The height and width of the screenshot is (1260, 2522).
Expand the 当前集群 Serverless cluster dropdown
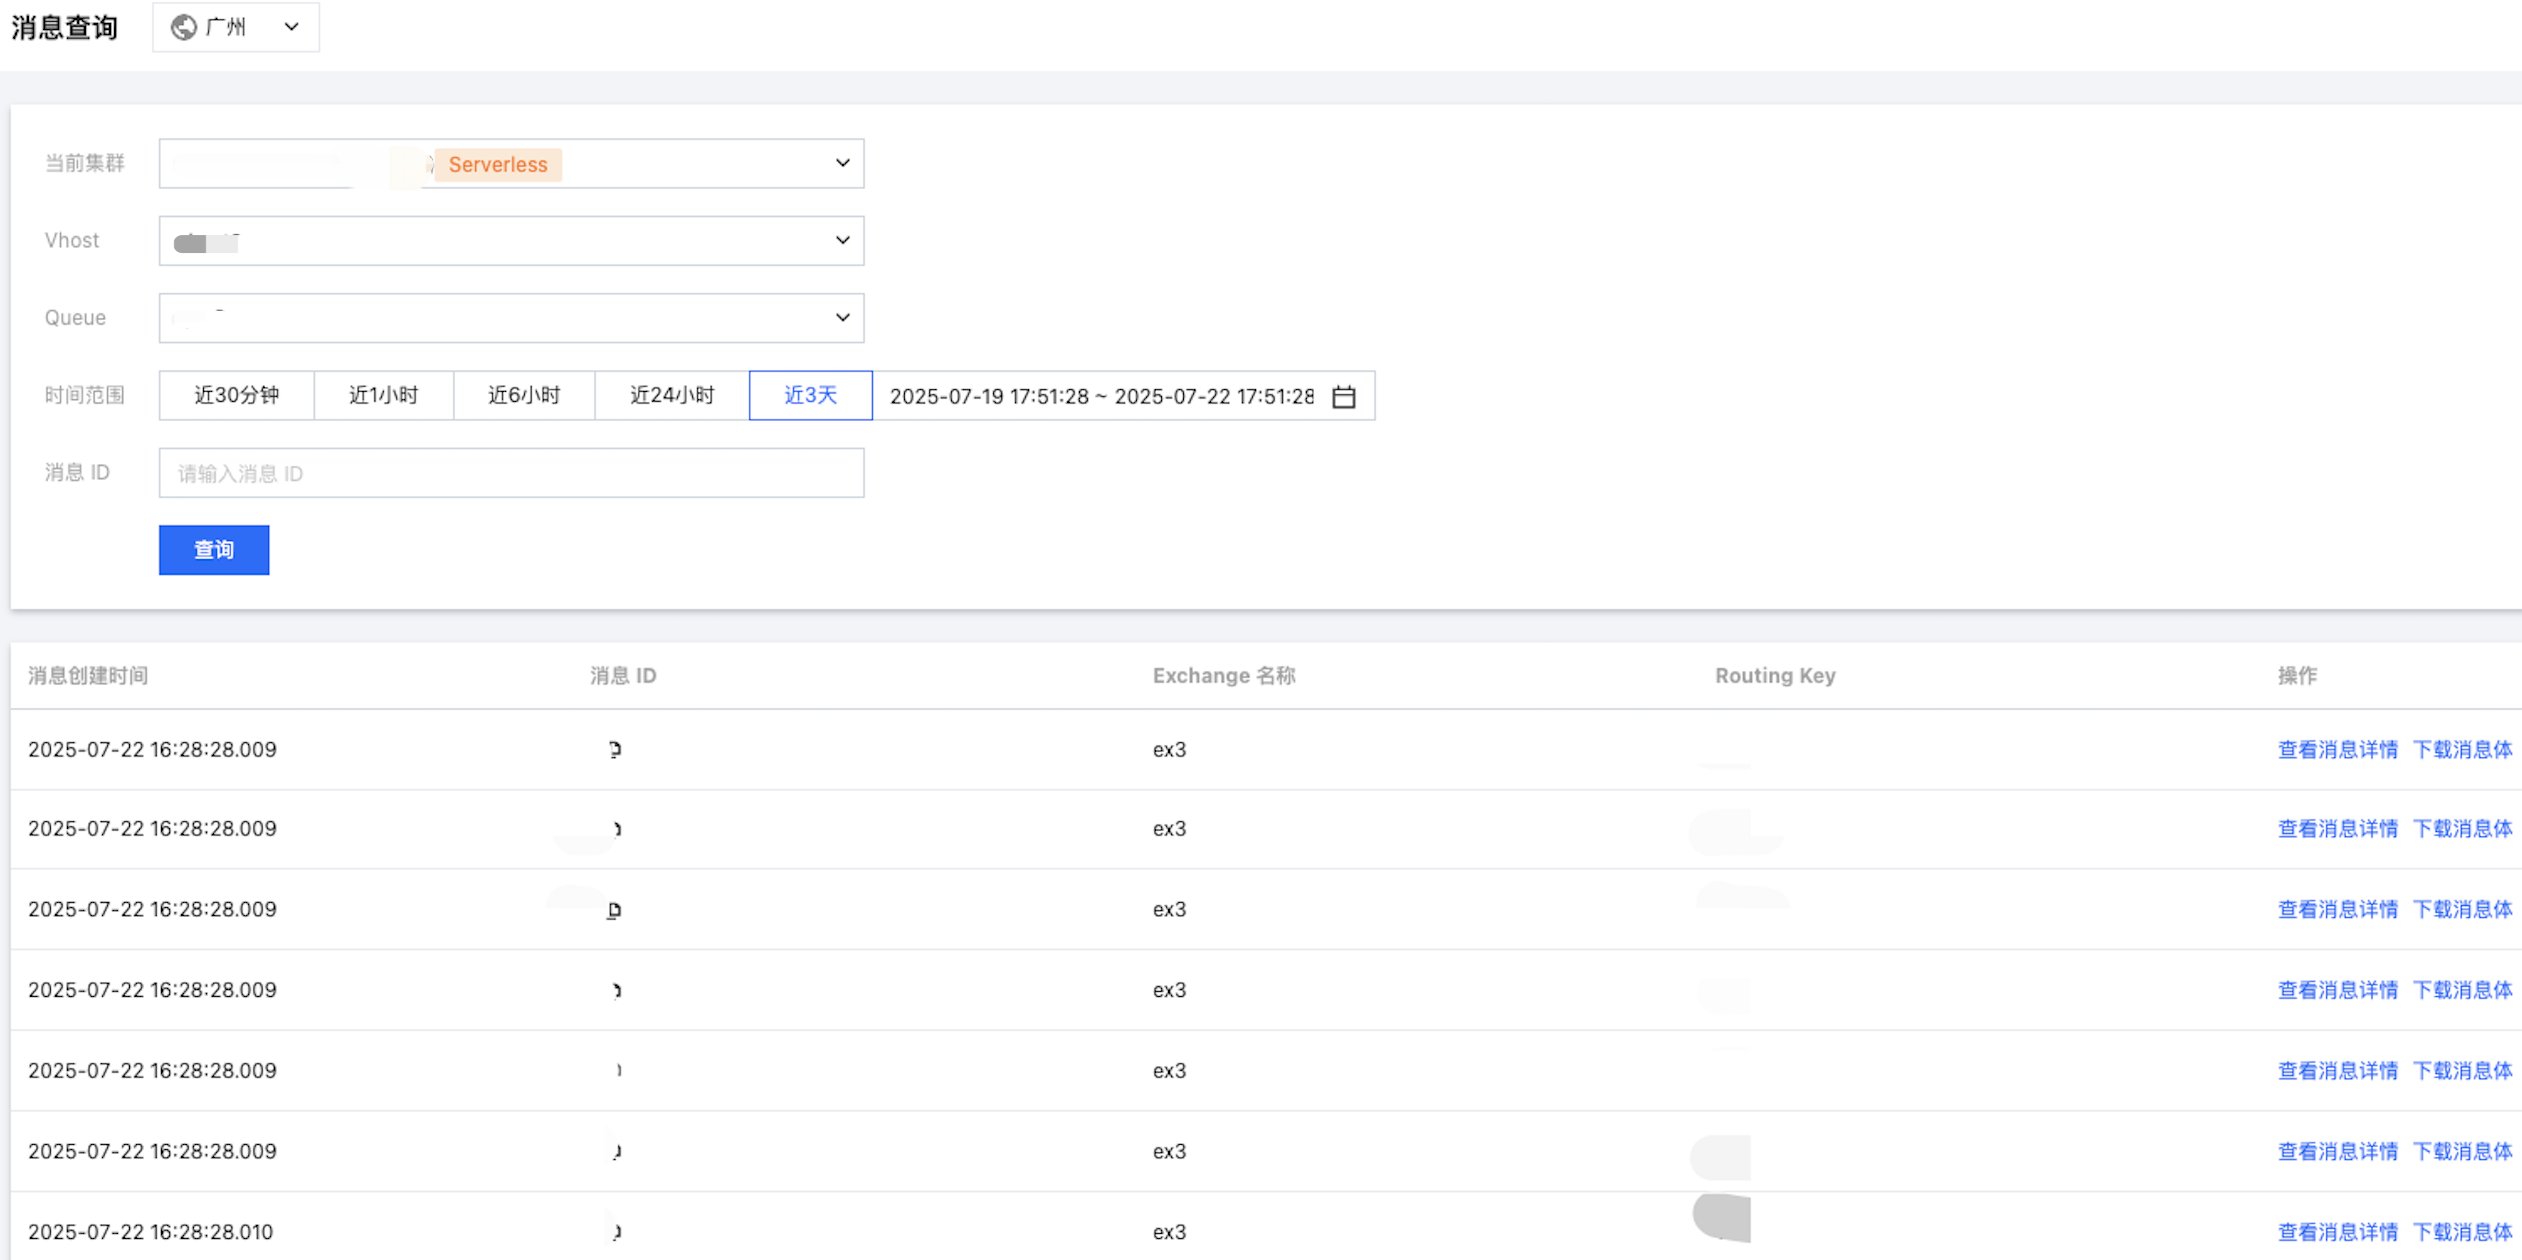842,163
